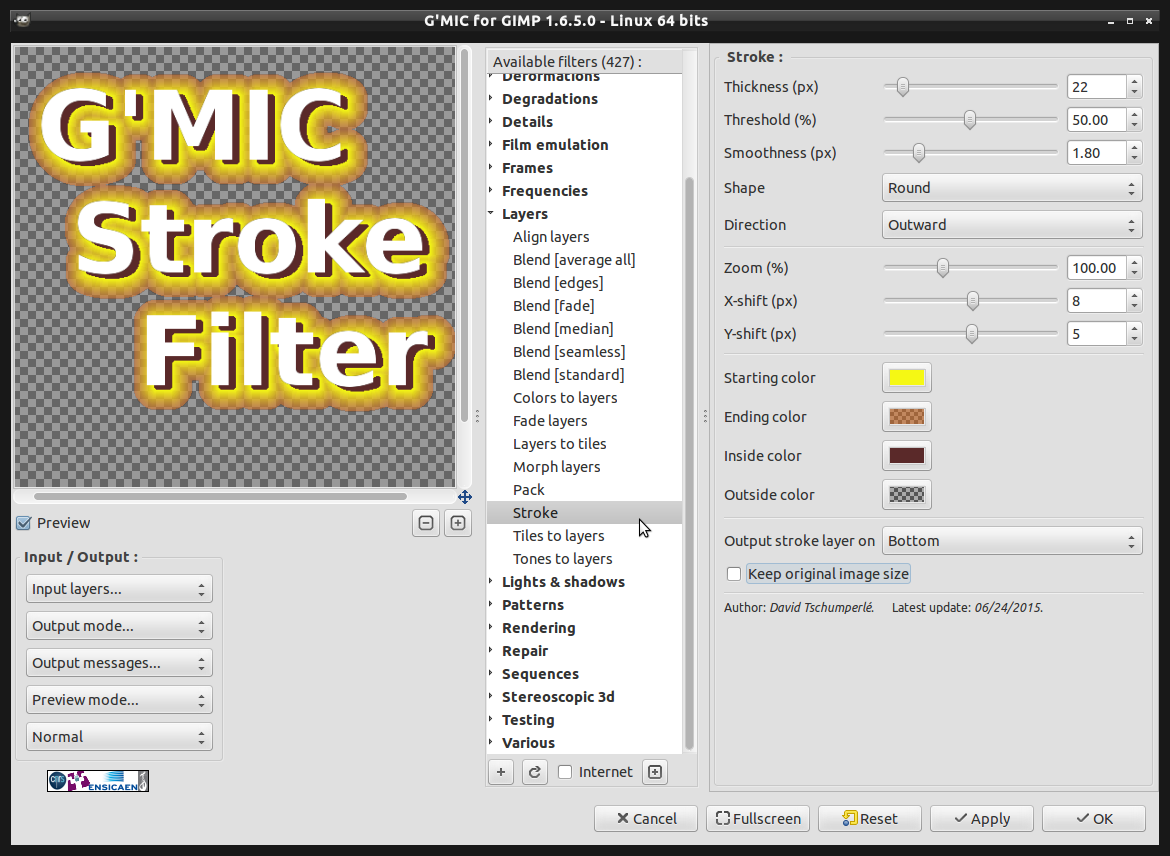Click the Stroke filter preview image
Screen dimensions: 1170x856
(235, 267)
